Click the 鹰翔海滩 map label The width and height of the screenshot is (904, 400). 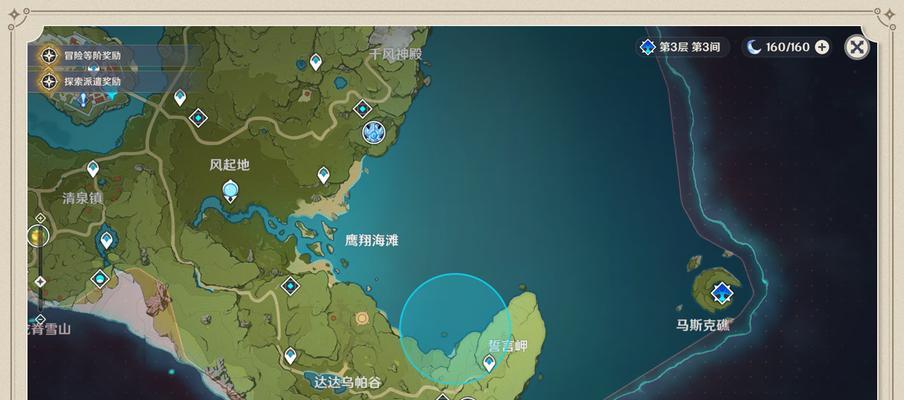pos(372,240)
